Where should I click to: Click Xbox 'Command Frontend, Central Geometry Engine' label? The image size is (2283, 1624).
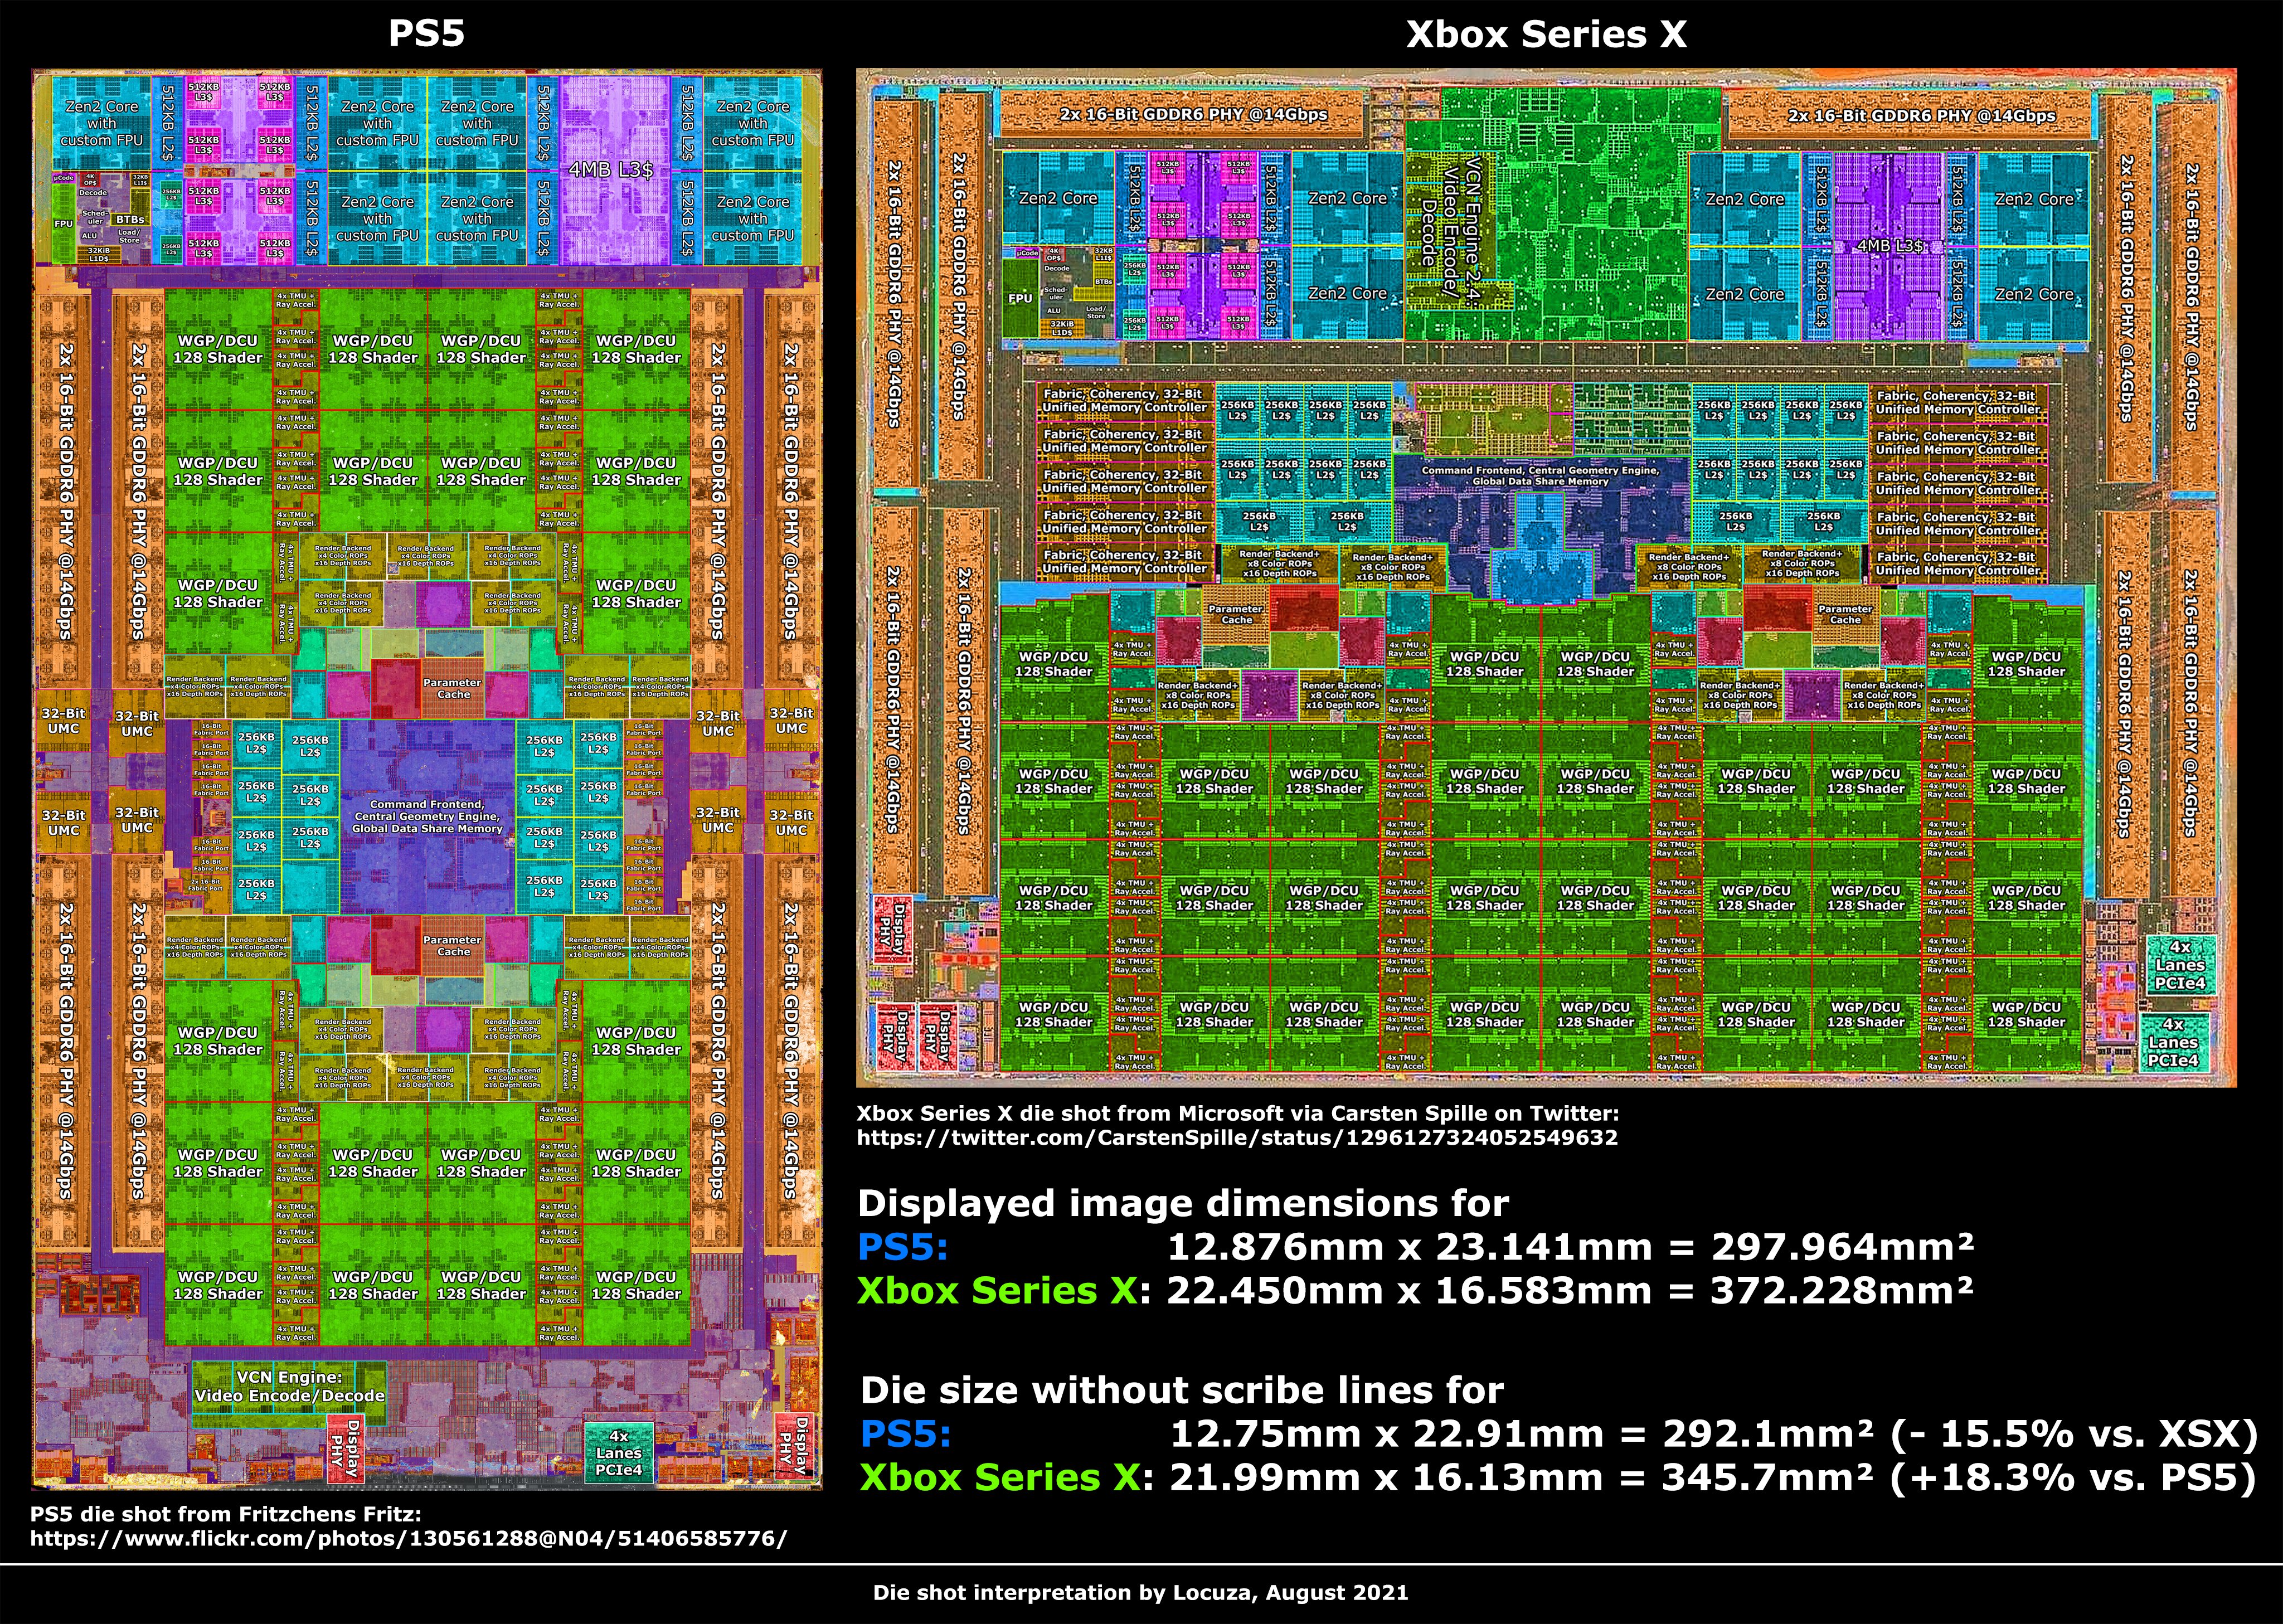tap(1540, 475)
